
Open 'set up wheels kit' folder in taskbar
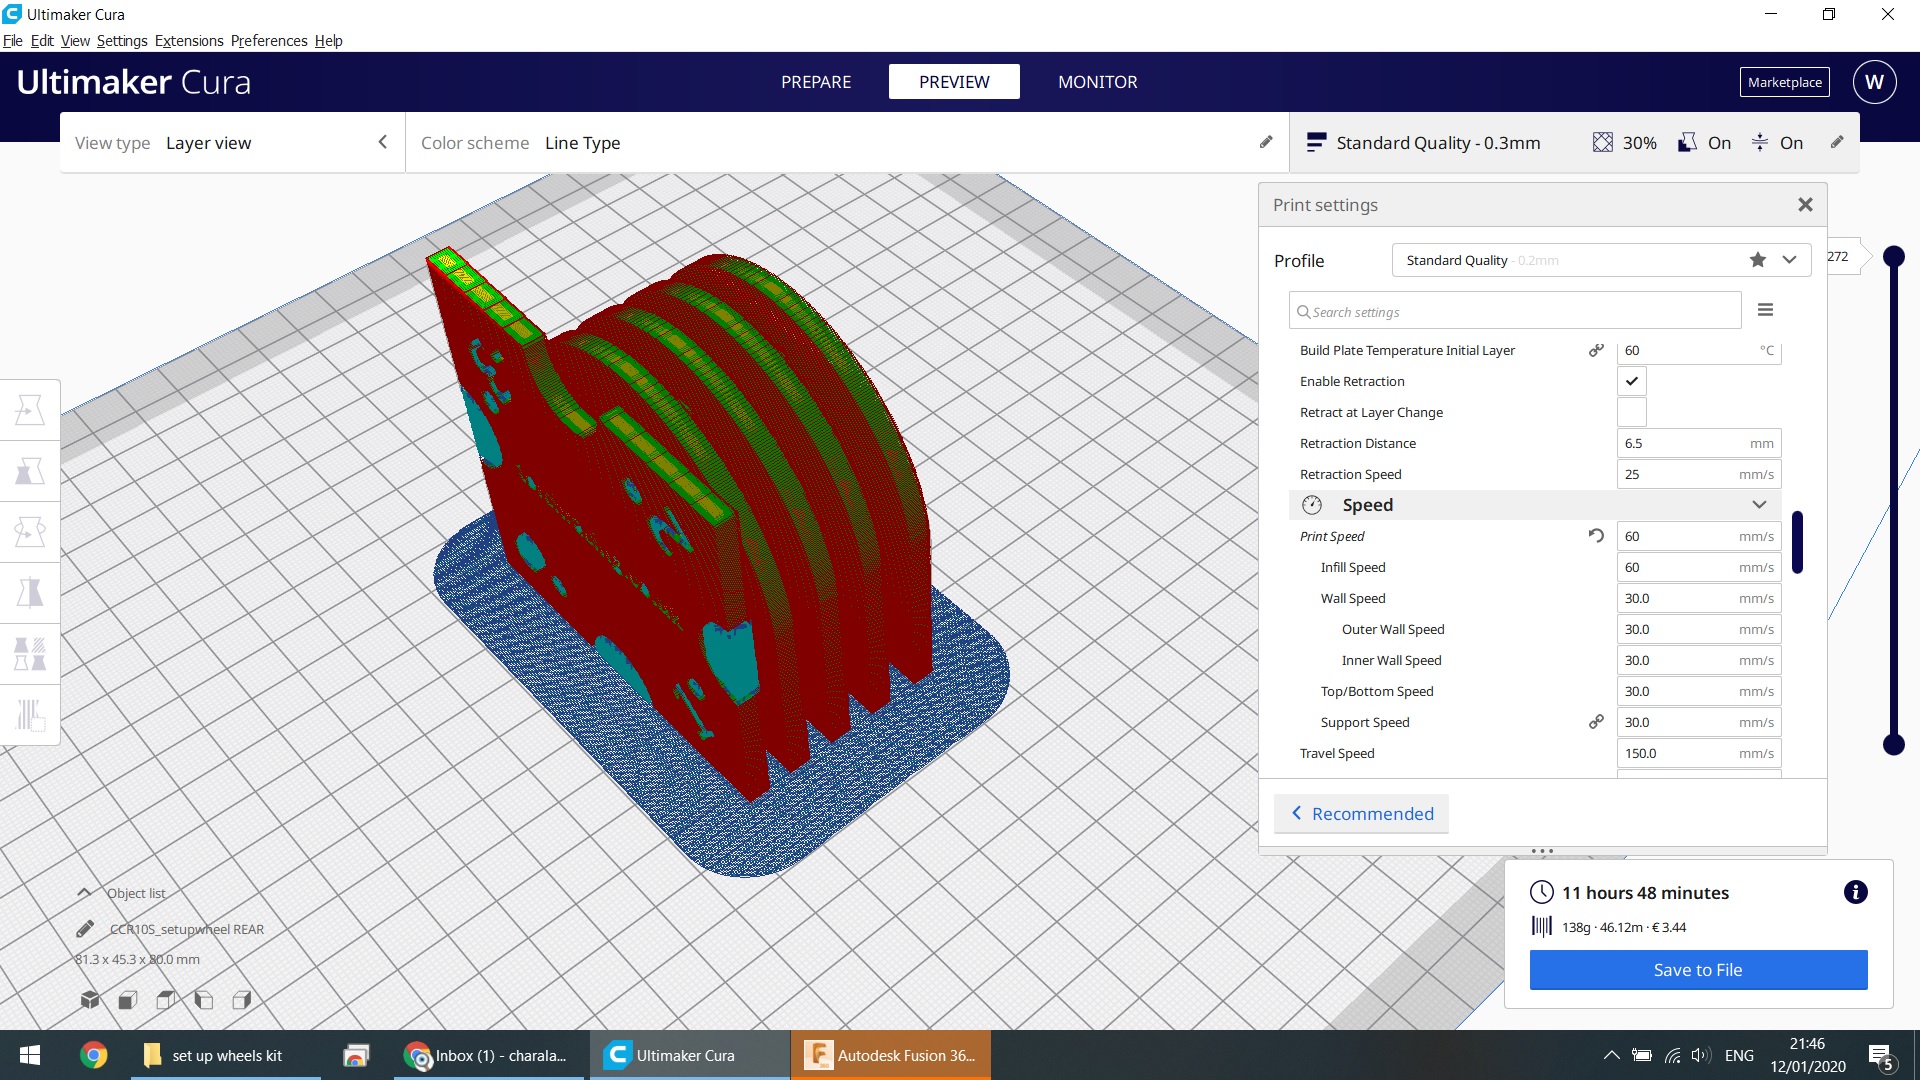(x=226, y=1055)
